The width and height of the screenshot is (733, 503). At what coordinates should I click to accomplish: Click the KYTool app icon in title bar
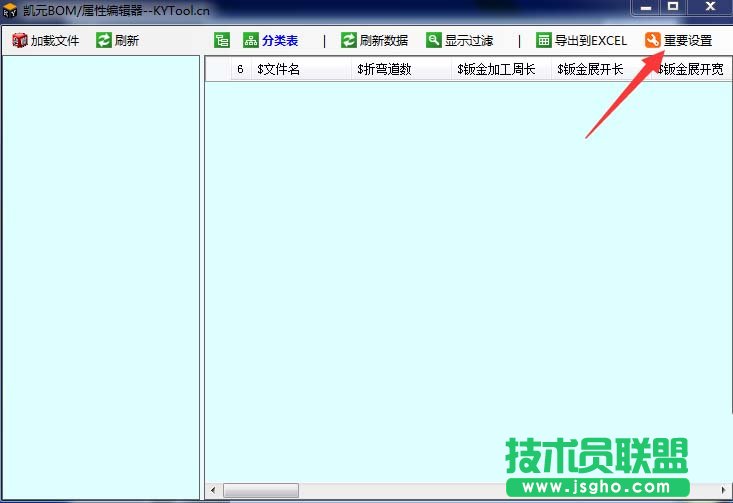(10, 10)
